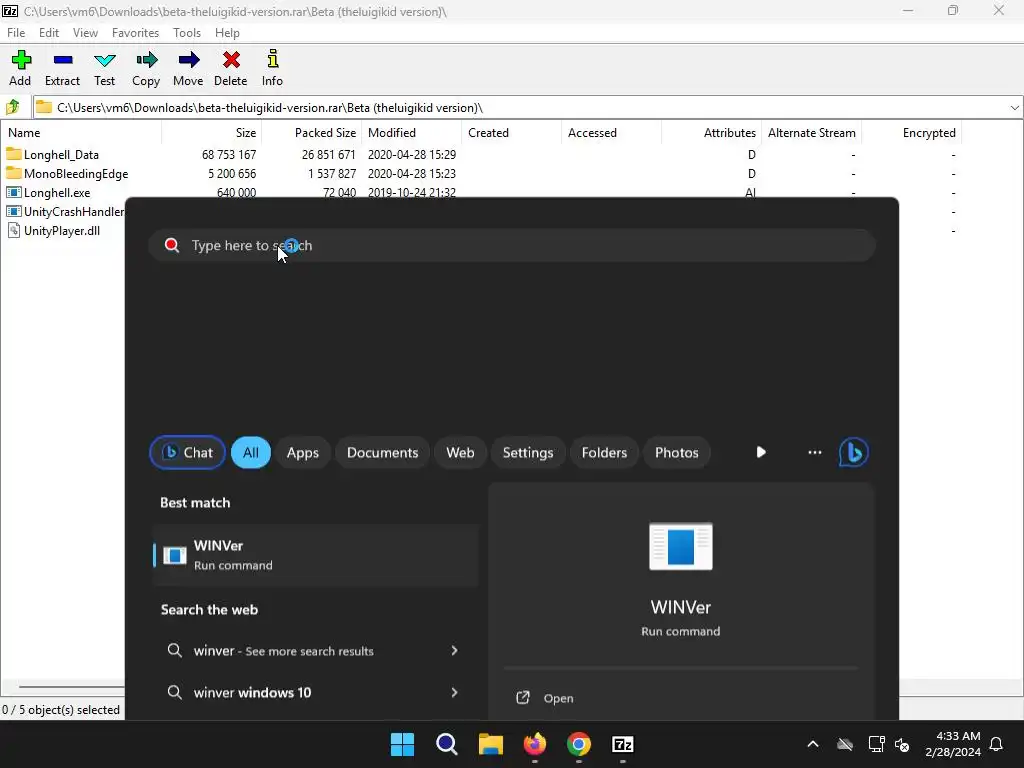Viewport: 1024px width, 768px height.
Task: Expand winver web search results arrow
Action: pyautogui.click(x=455, y=650)
